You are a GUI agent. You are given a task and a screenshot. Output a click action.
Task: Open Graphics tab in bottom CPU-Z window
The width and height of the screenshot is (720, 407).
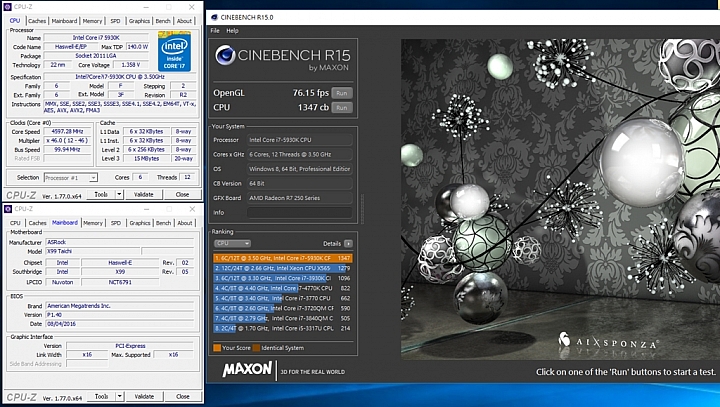tap(140, 223)
